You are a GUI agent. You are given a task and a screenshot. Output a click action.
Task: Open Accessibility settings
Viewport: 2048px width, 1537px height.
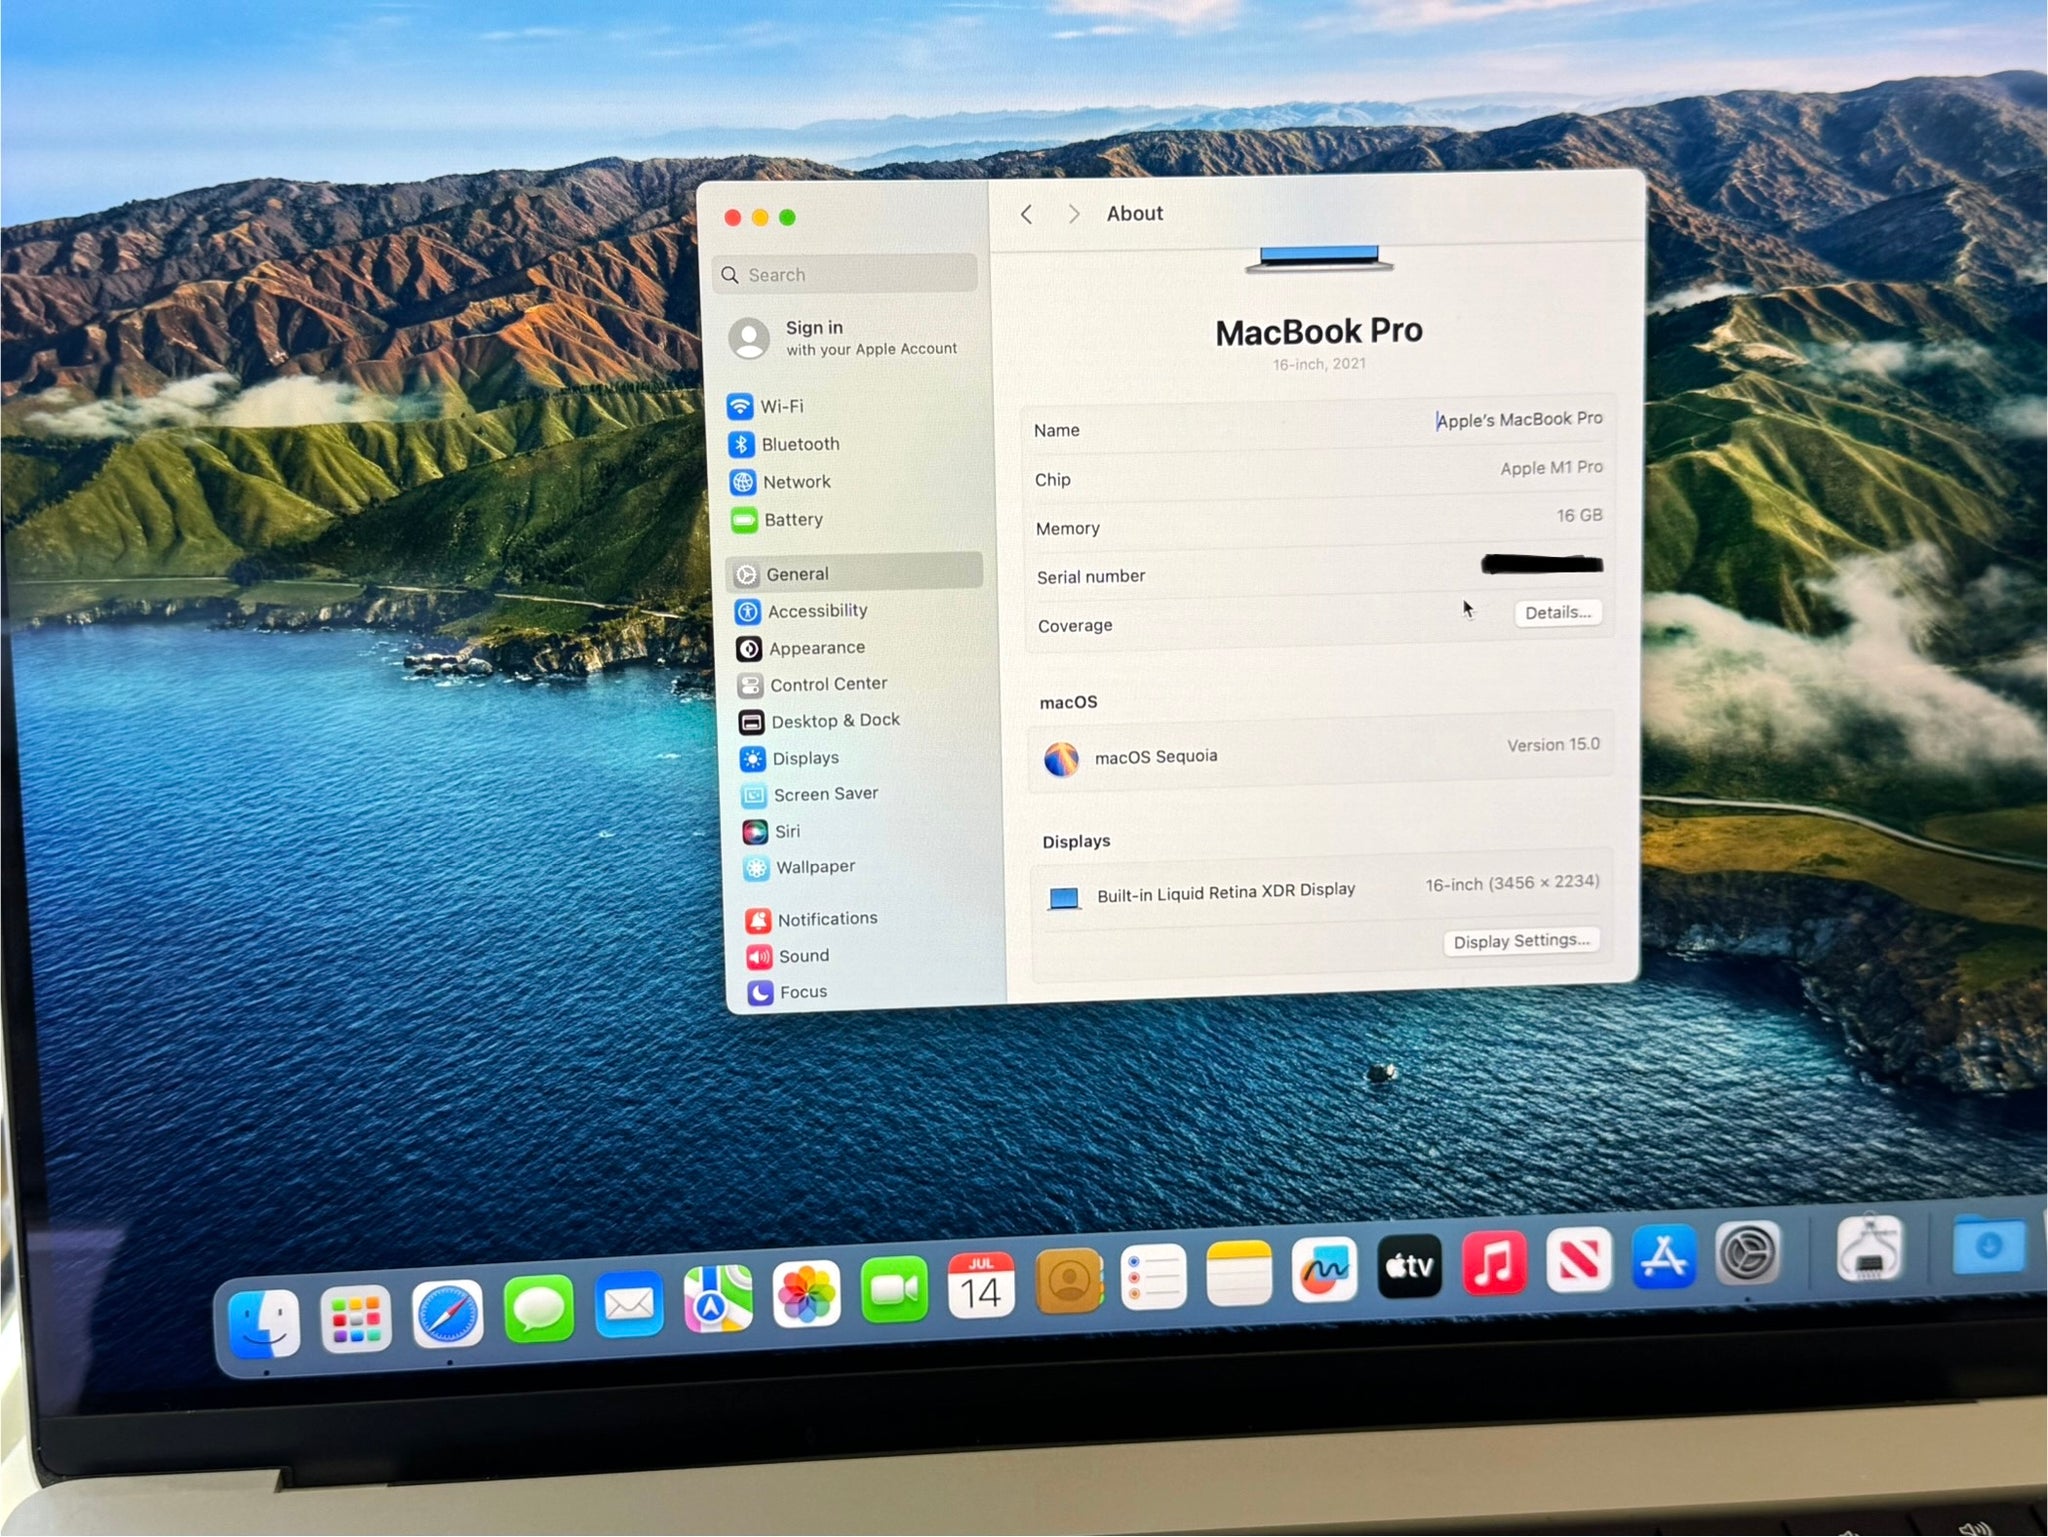click(816, 611)
